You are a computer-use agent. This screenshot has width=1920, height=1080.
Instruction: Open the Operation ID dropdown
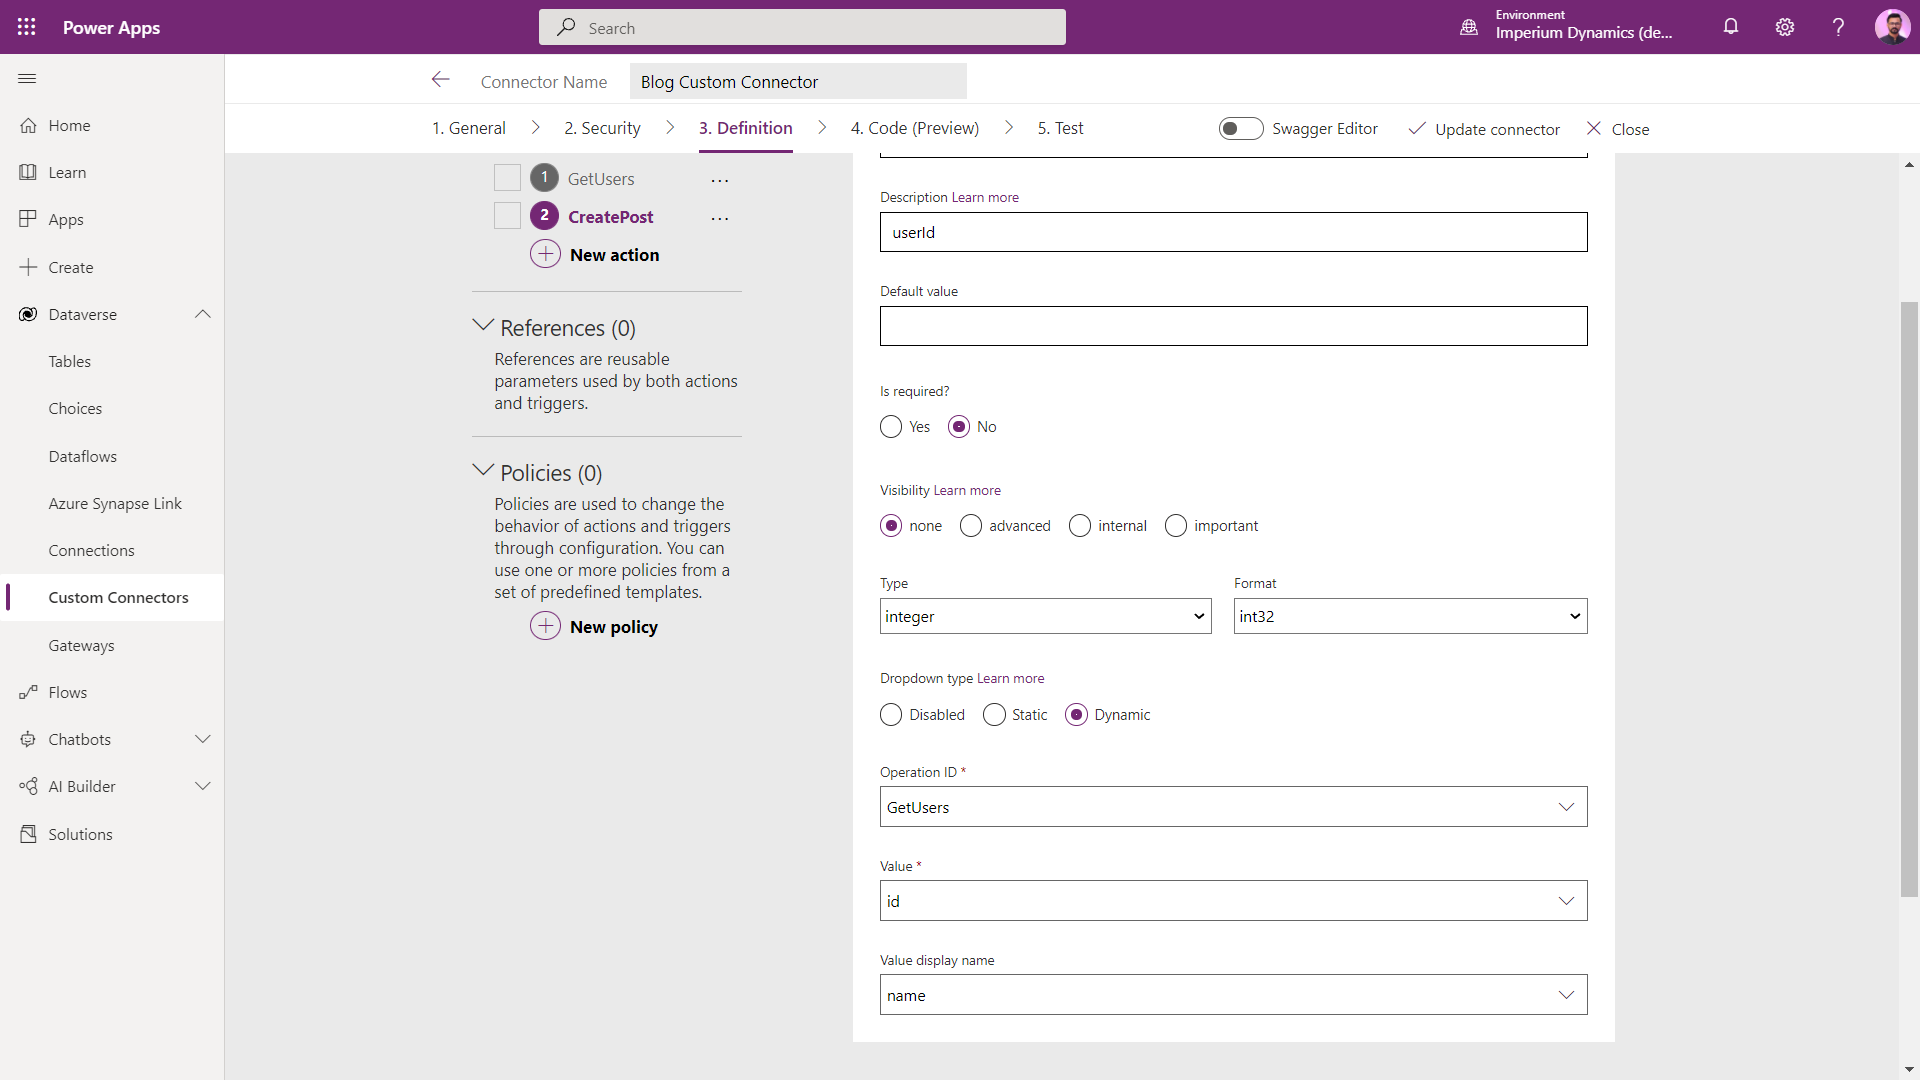(x=1233, y=807)
